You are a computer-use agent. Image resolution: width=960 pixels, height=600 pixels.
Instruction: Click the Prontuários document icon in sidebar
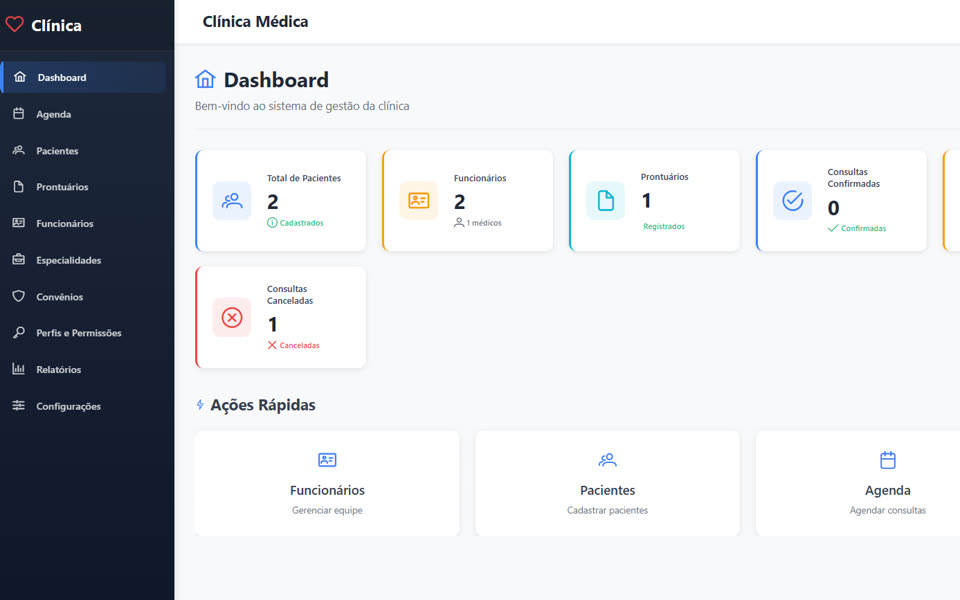point(19,186)
